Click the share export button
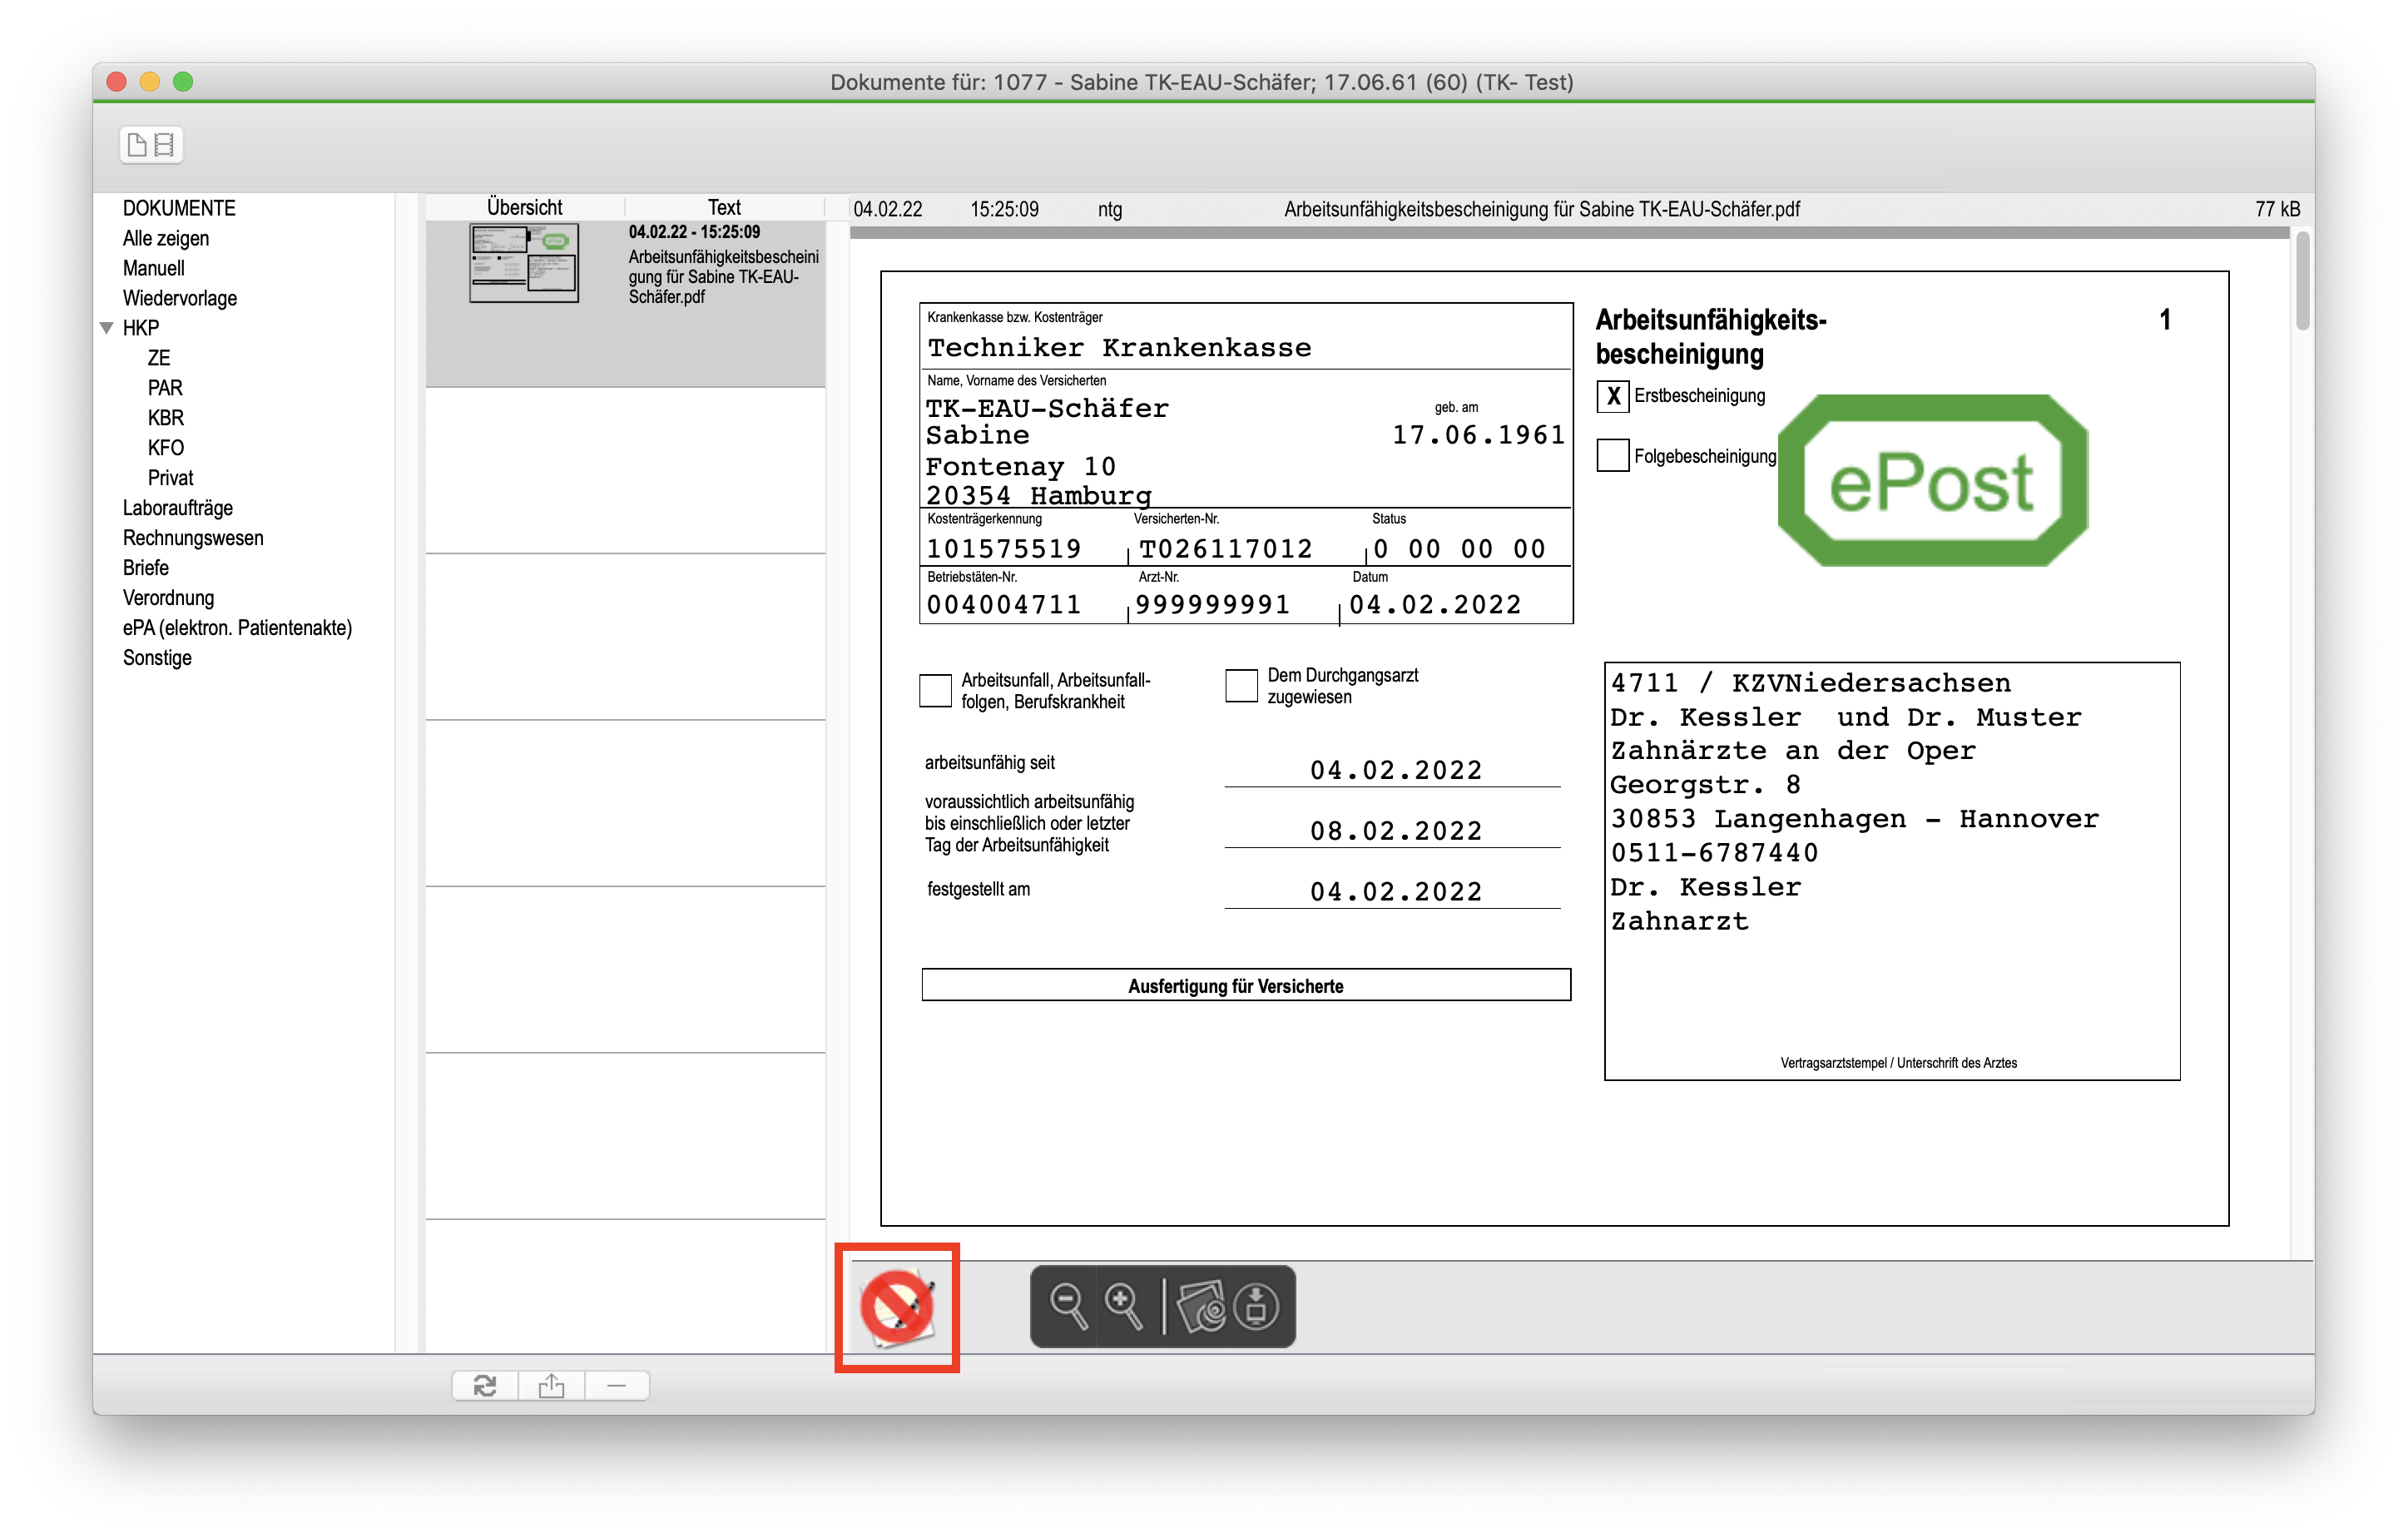Screen dimensions: 2408x1538 click(551, 1385)
